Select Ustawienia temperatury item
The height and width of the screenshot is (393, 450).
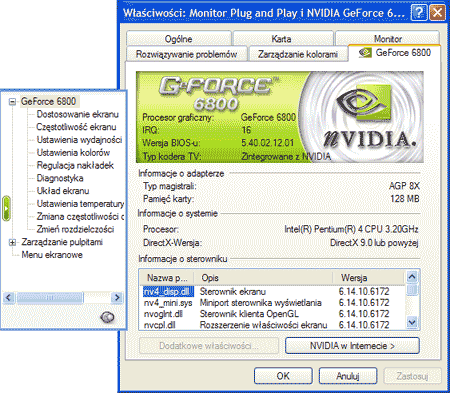(80, 204)
